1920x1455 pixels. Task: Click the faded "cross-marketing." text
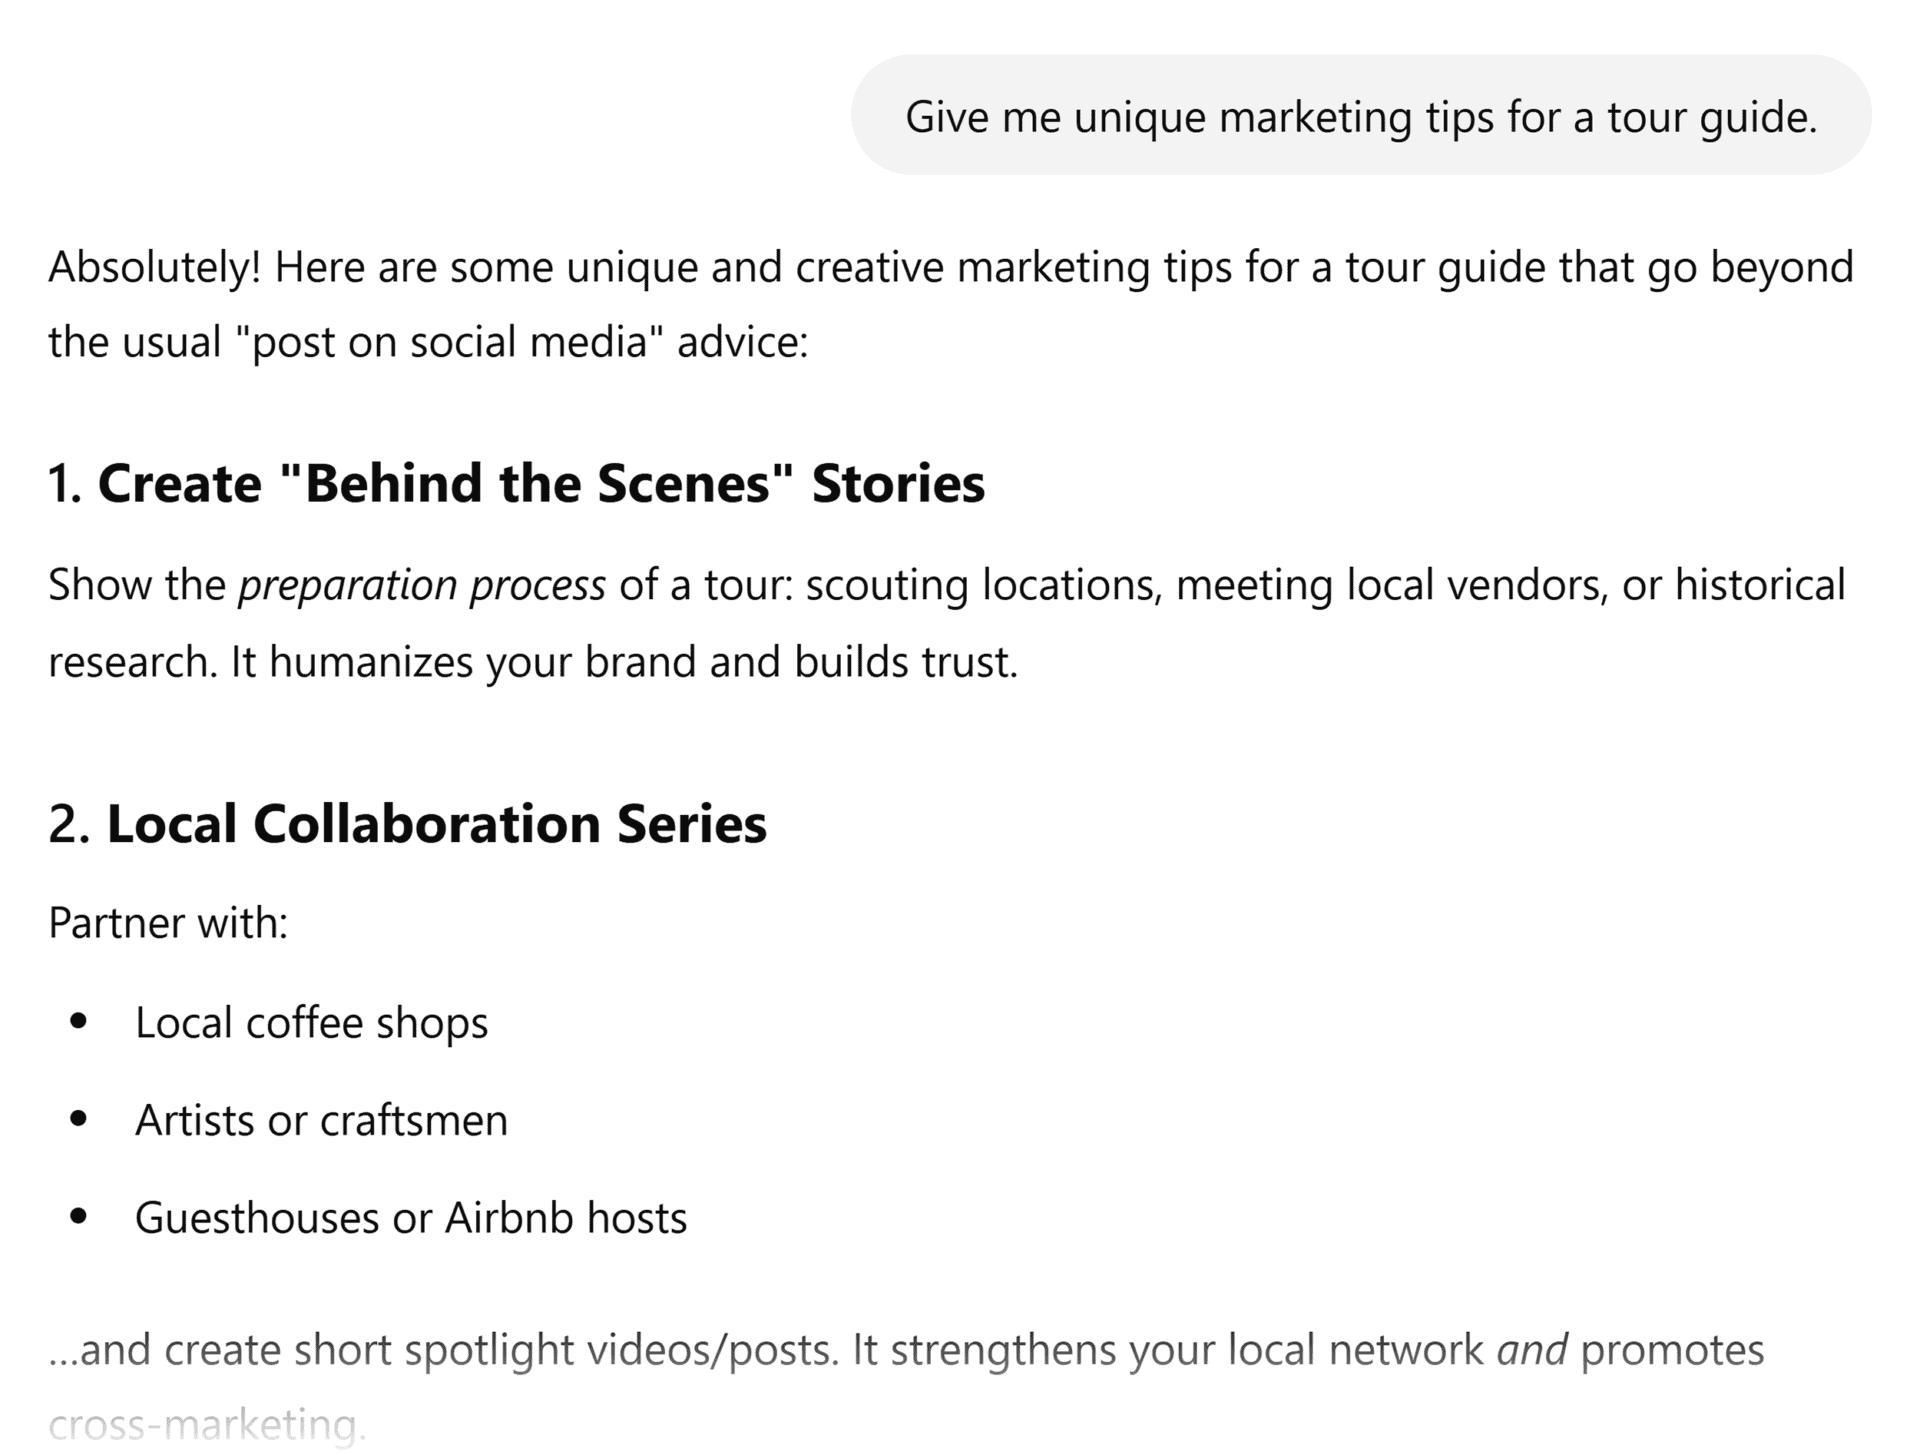point(207,1425)
